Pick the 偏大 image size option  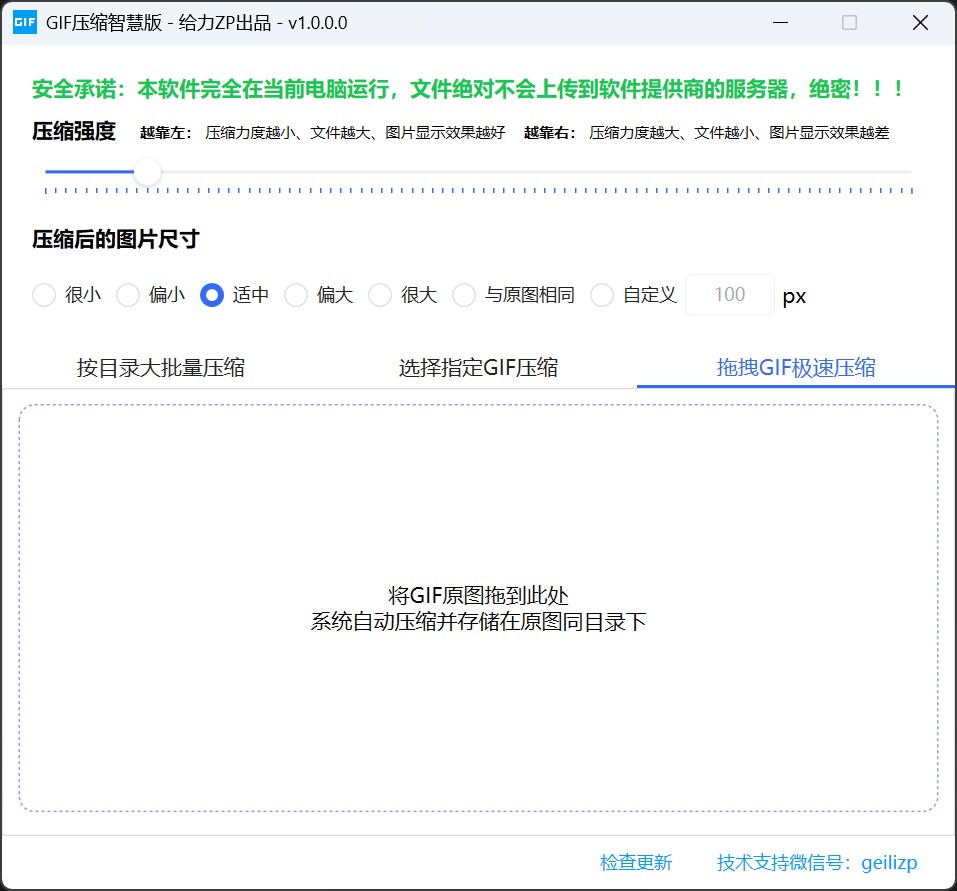tap(296, 295)
